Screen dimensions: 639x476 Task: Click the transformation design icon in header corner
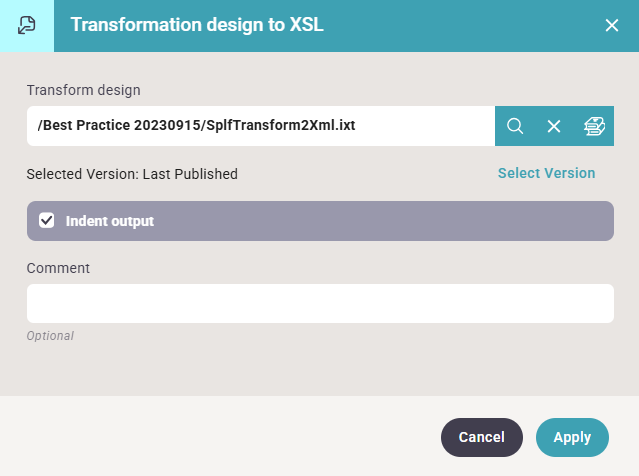(27, 26)
